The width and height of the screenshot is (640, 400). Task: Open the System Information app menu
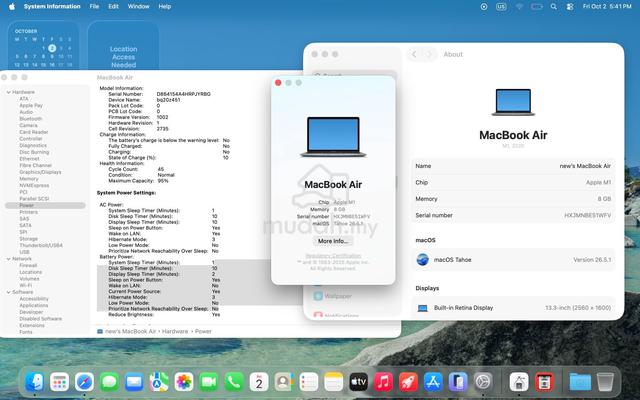point(52,7)
